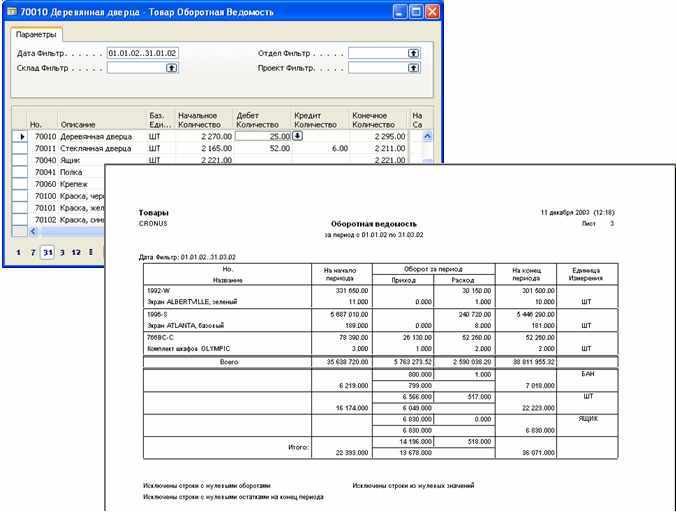Screen dimensions: 676x512
Task: Open lookup for Склад Фильтр field
Action: pos(172,68)
